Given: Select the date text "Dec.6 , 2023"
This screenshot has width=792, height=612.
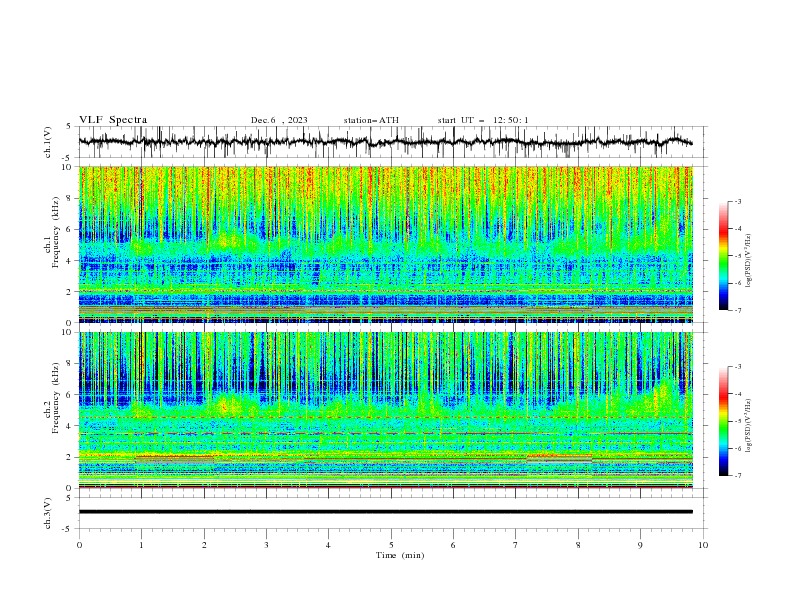Looking at the screenshot, I should click(x=279, y=120).
